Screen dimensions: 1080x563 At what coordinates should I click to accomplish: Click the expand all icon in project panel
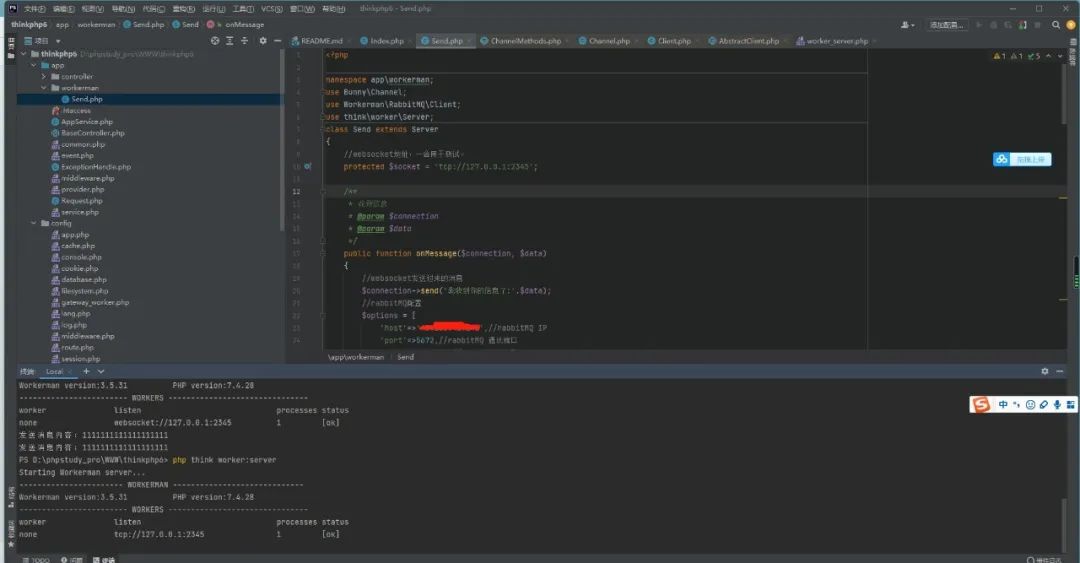point(229,41)
